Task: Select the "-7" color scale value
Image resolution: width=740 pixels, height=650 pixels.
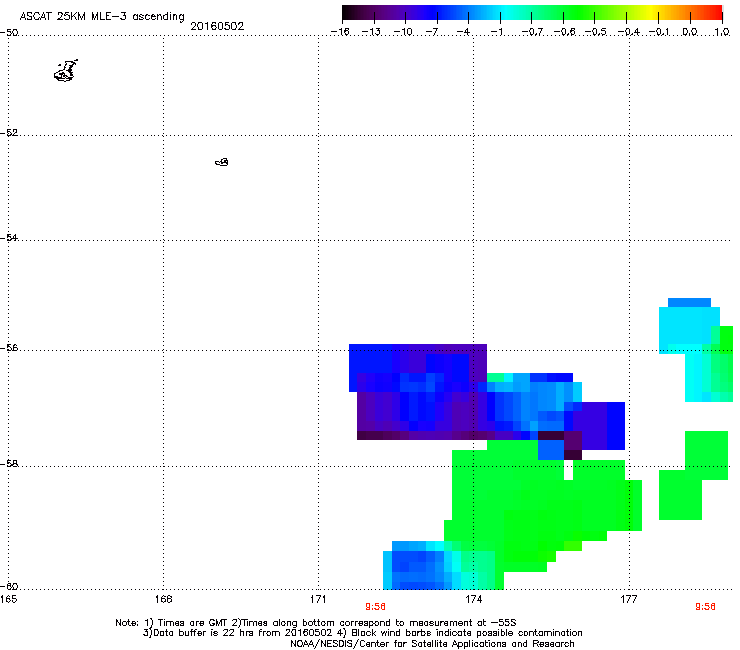Action: pos(431,32)
